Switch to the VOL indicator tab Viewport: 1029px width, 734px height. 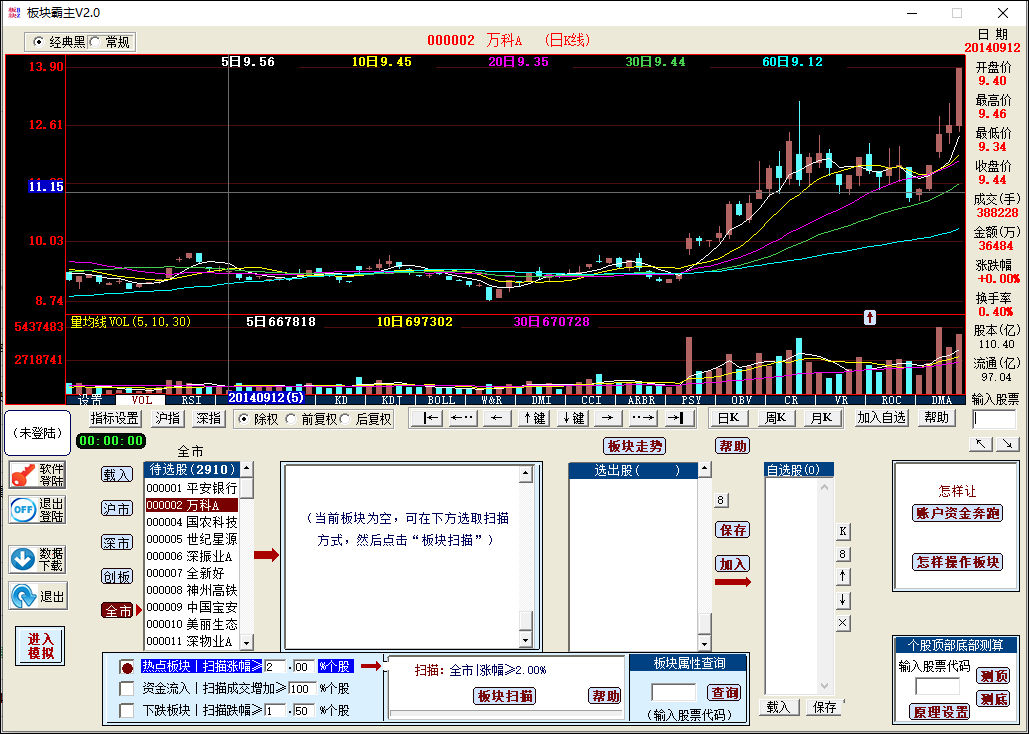click(x=142, y=399)
